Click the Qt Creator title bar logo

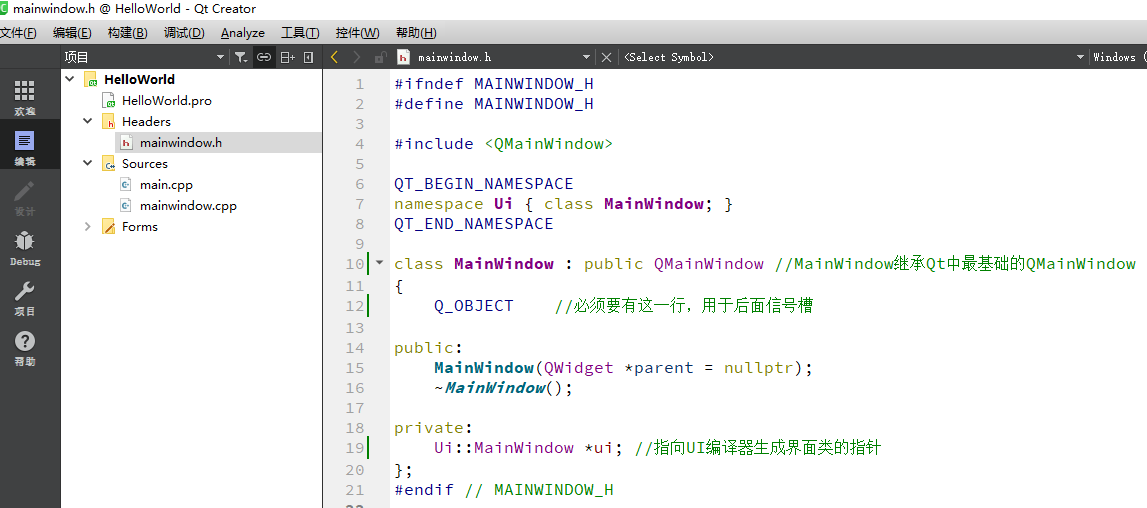click(5, 9)
